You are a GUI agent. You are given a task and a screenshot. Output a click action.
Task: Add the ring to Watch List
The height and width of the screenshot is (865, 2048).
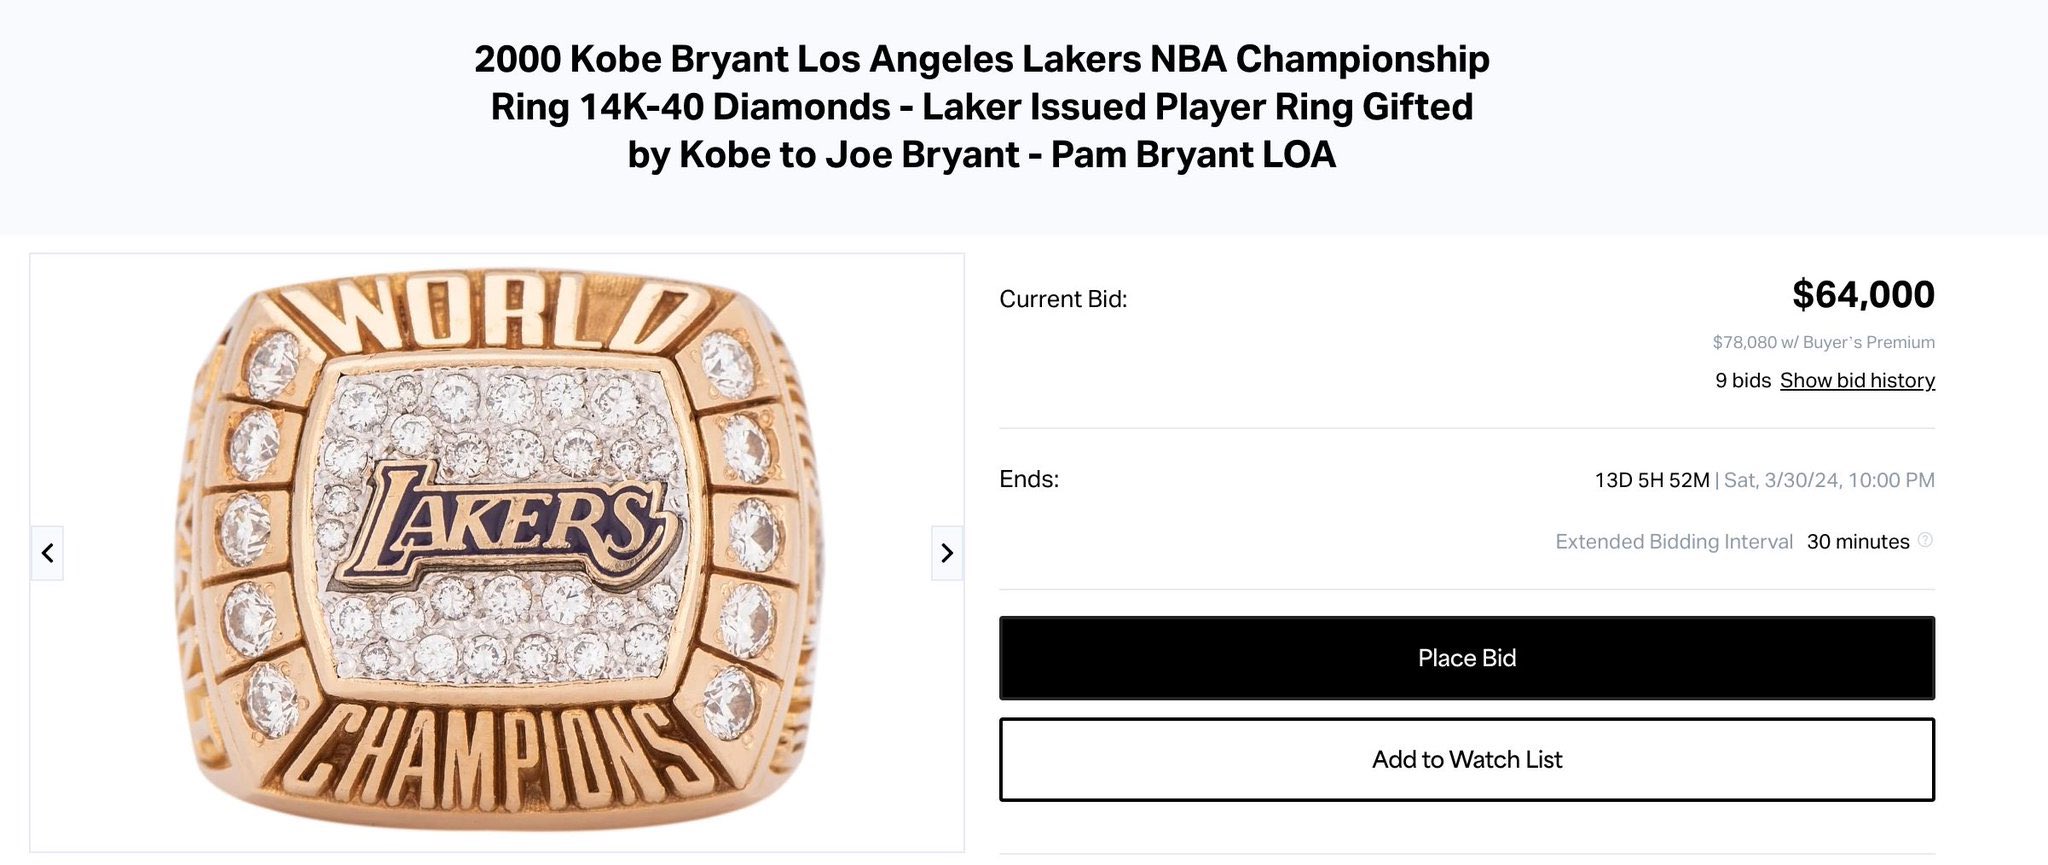(1467, 759)
